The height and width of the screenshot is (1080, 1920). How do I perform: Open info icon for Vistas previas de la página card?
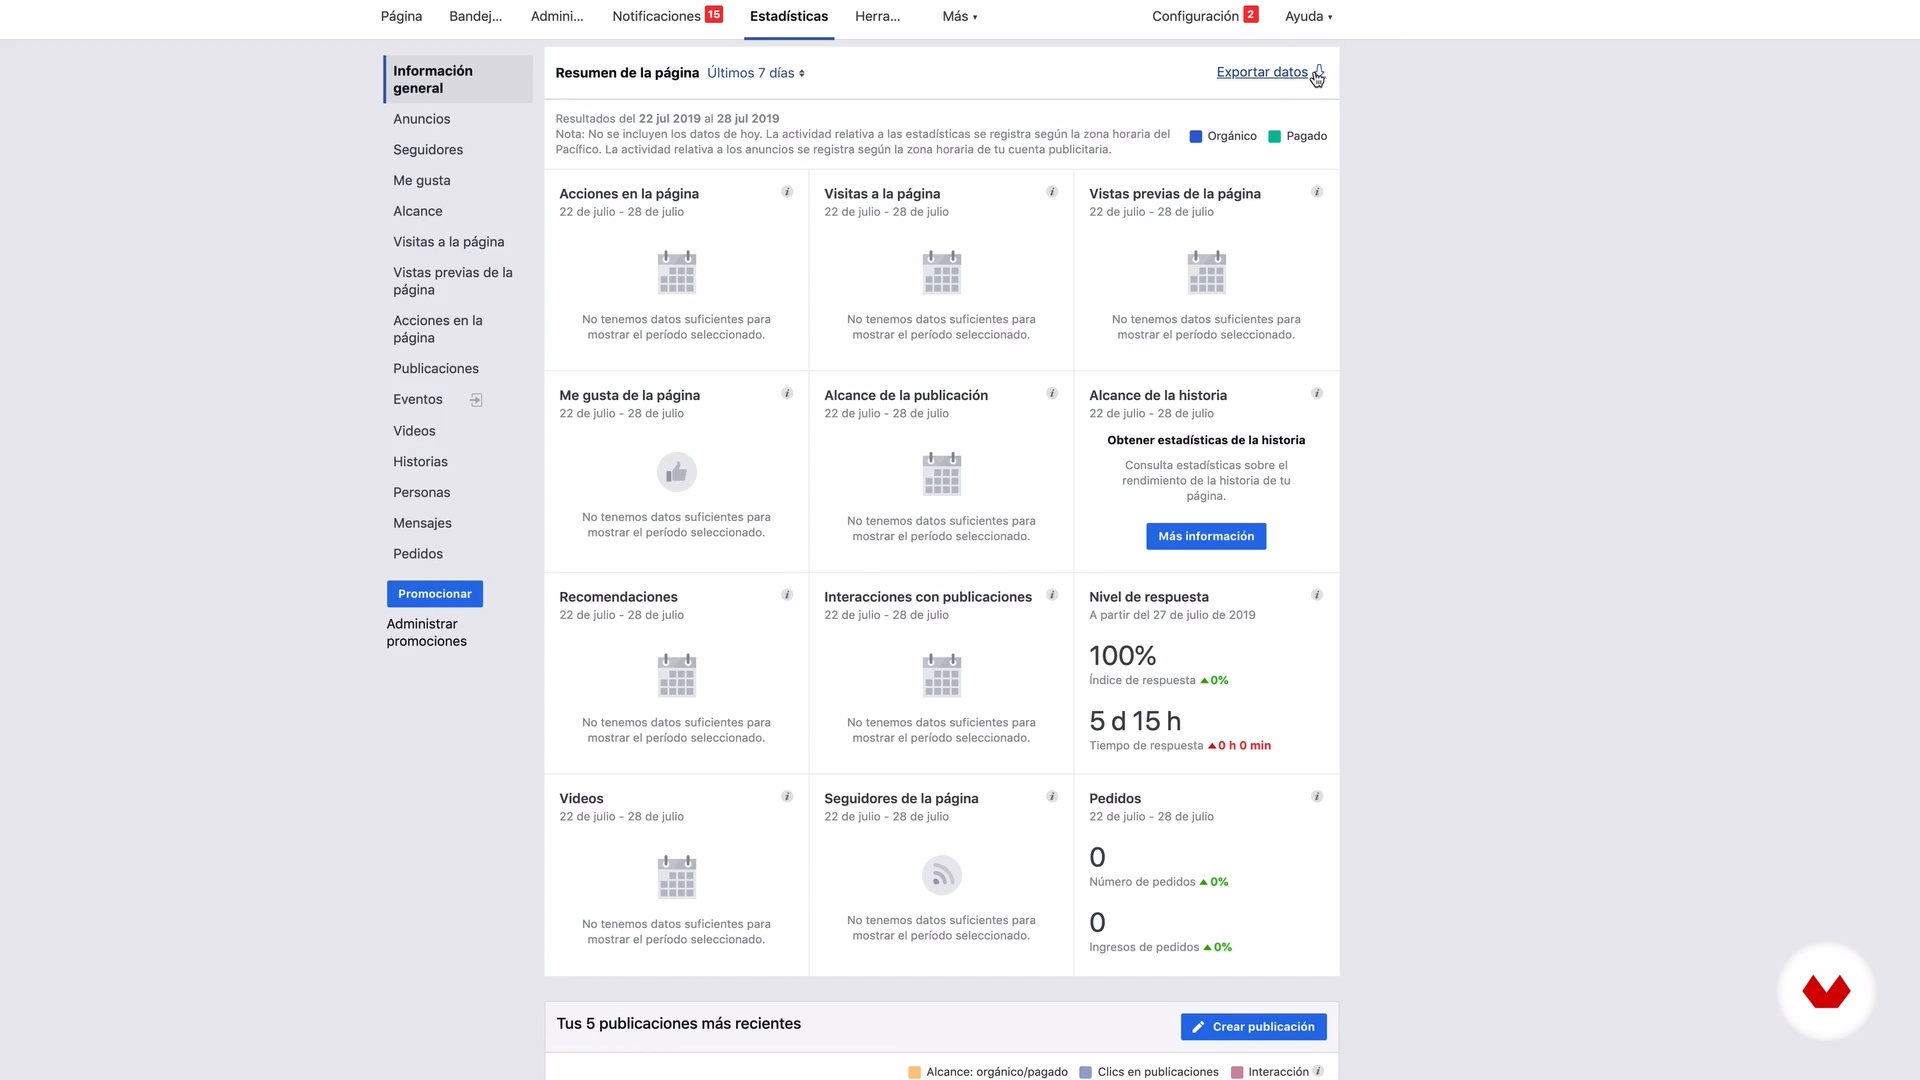pyautogui.click(x=1317, y=192)
